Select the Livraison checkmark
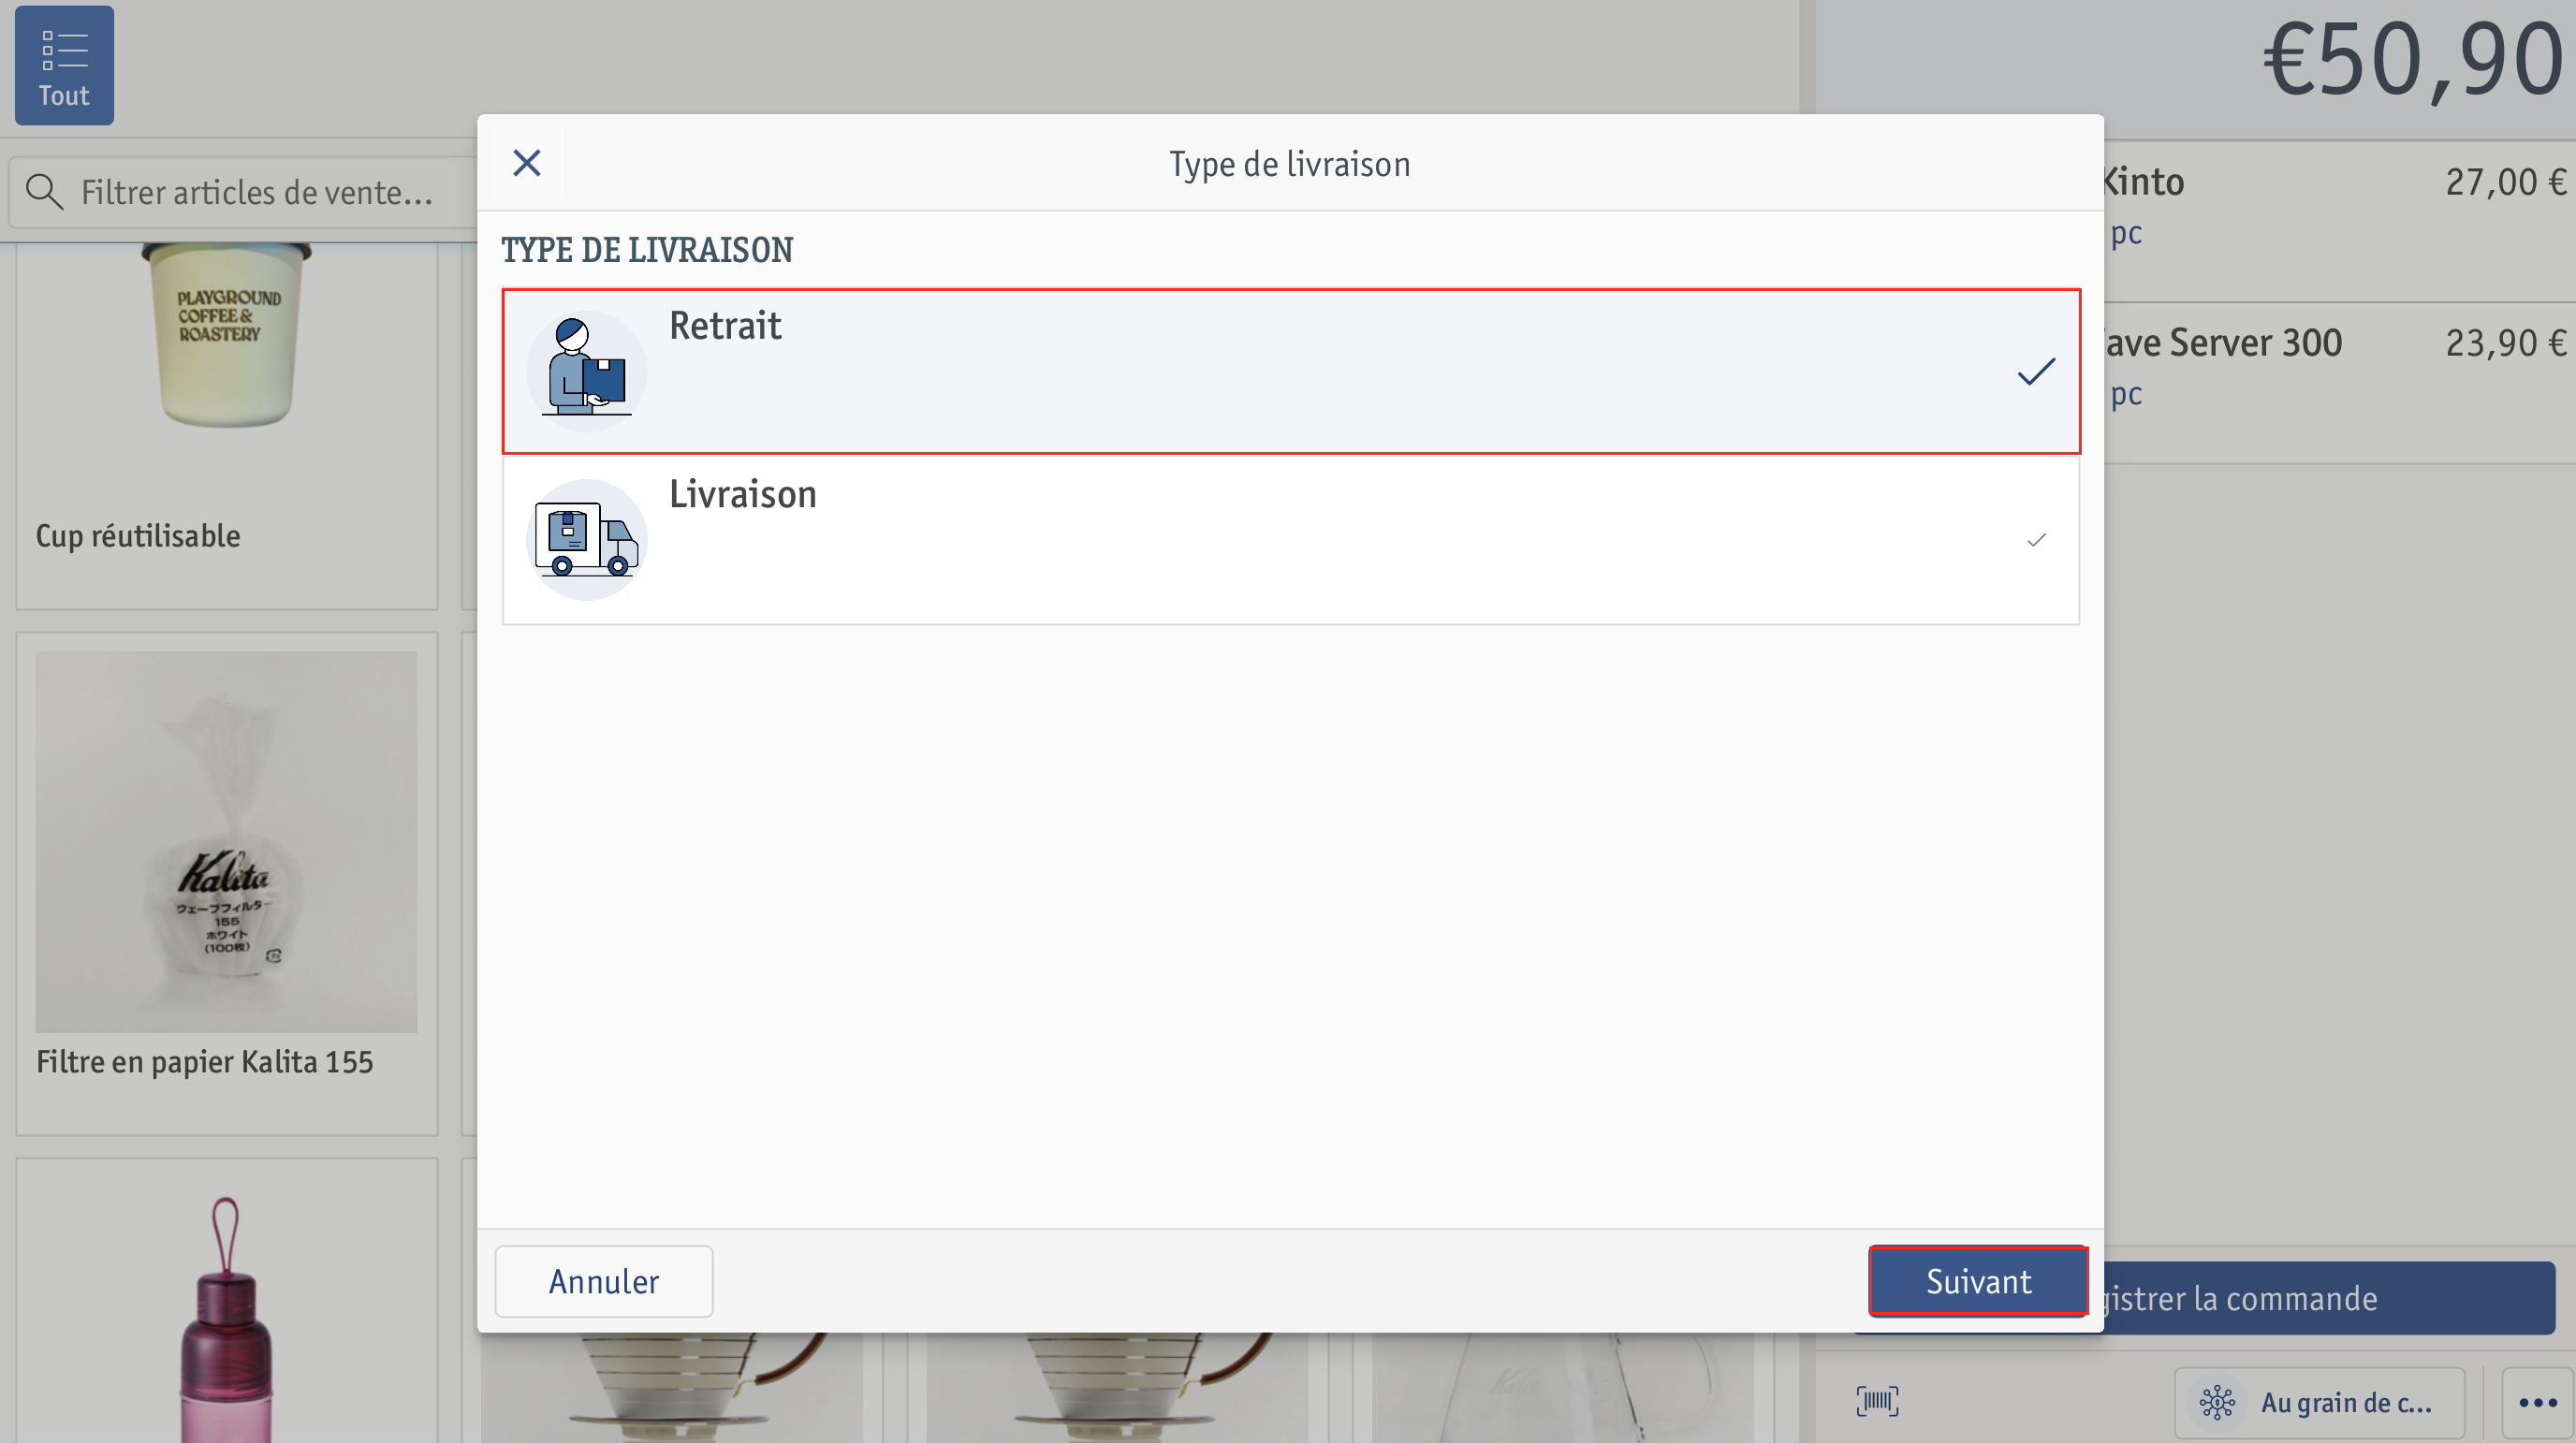The image size is (2576, 1443). (2036, 540)
